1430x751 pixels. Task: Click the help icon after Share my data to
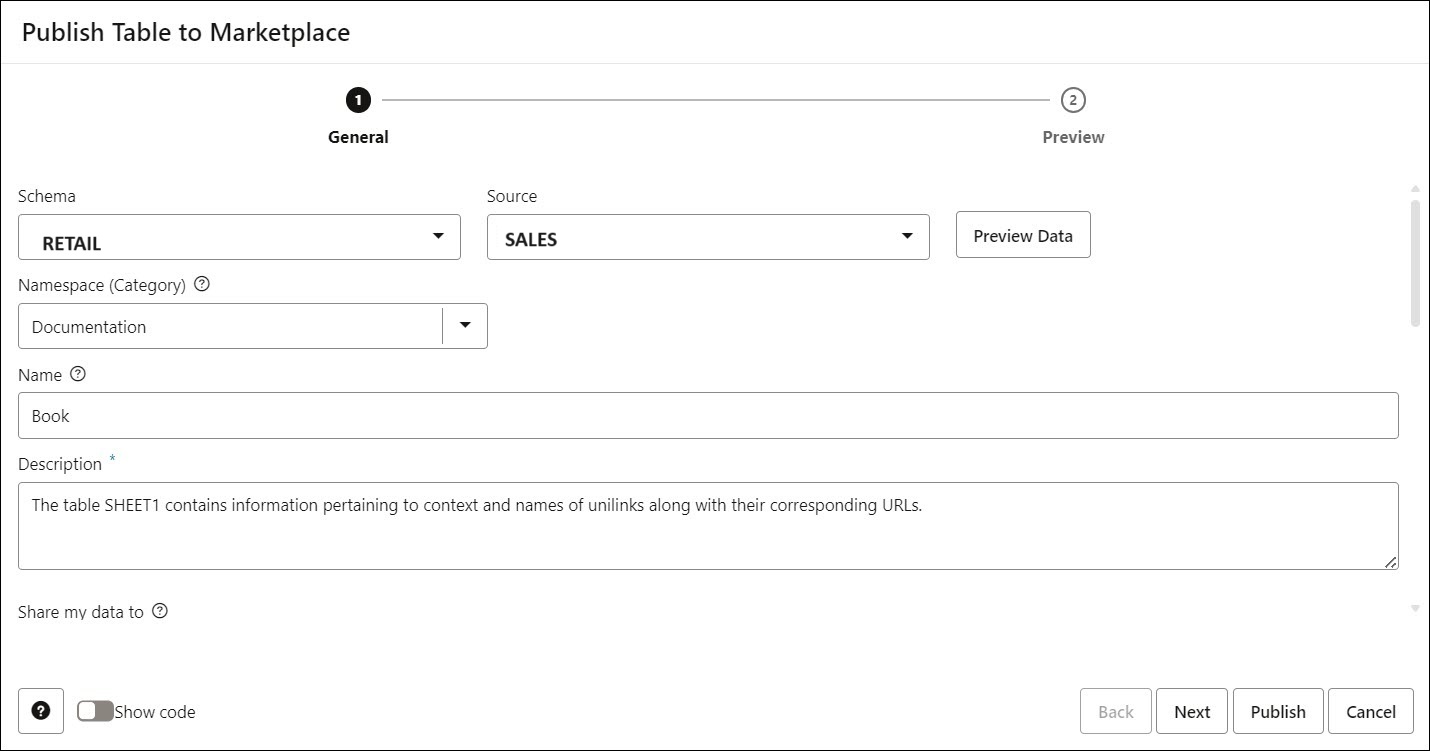coord(160,611)
